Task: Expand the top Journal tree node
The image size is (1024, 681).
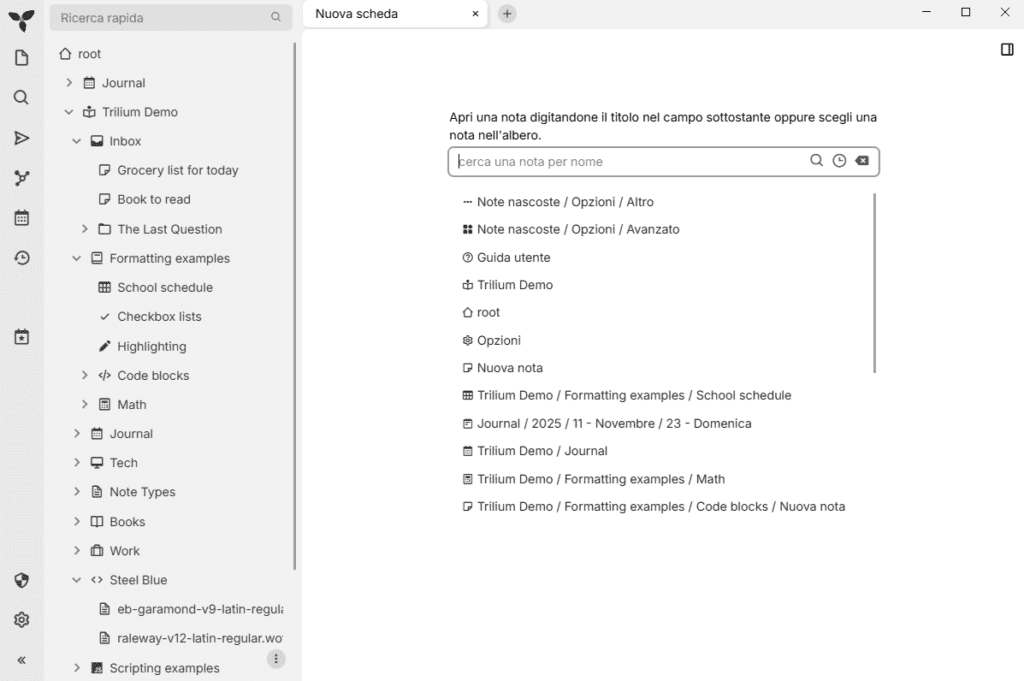Action: pyautogui.click(x=69, y=83)
